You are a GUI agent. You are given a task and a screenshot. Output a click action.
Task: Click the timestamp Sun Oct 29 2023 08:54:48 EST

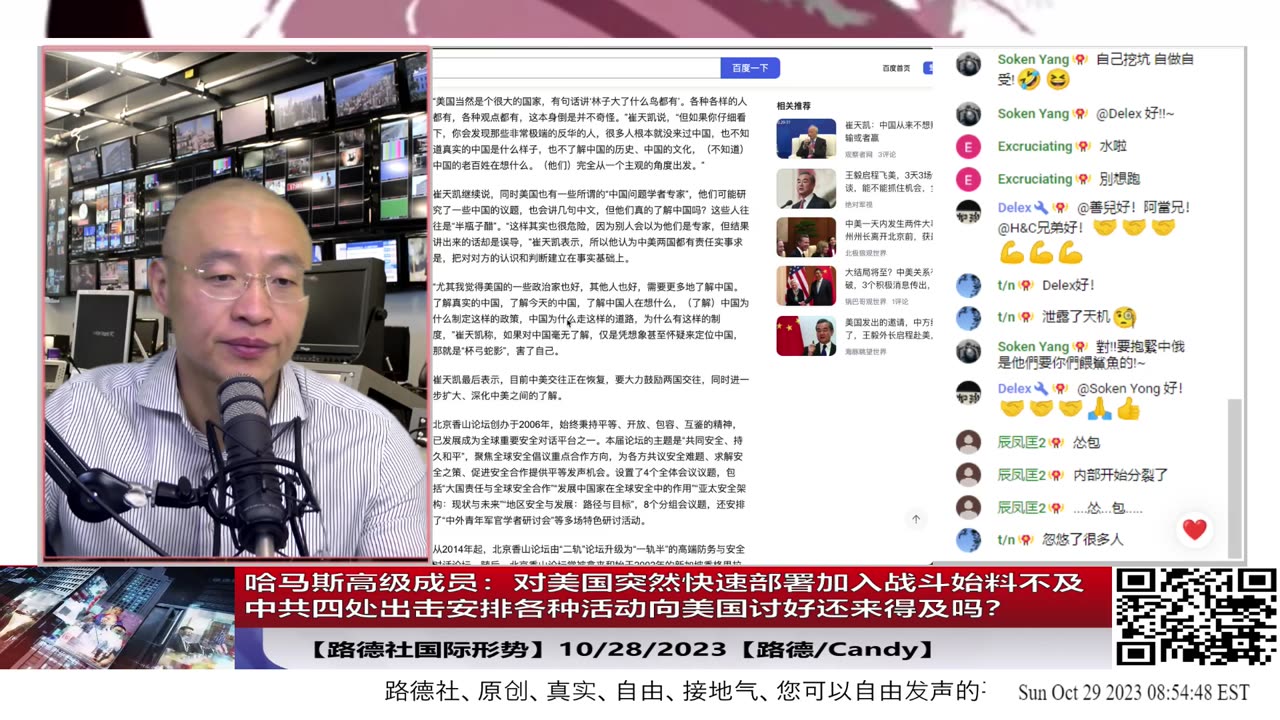tap(1134, 693)
